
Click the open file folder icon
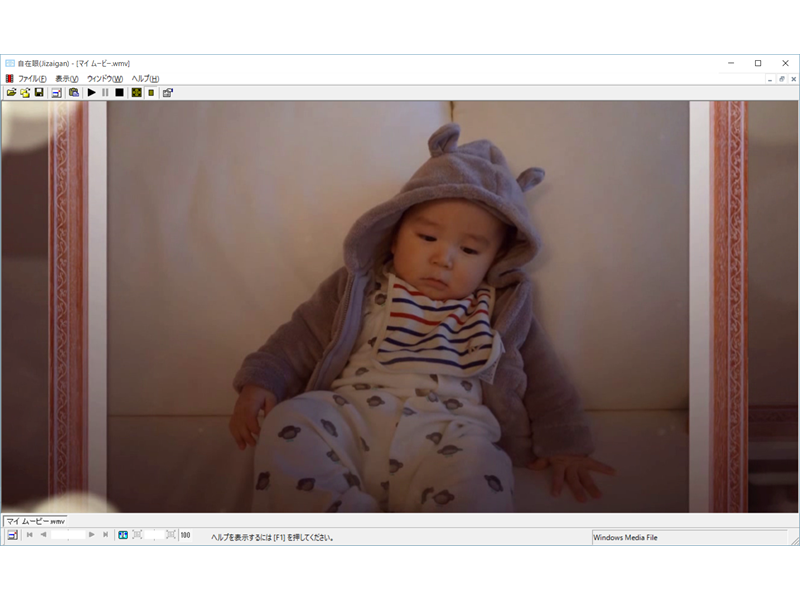pyautogui.click(x=11, y=92)
